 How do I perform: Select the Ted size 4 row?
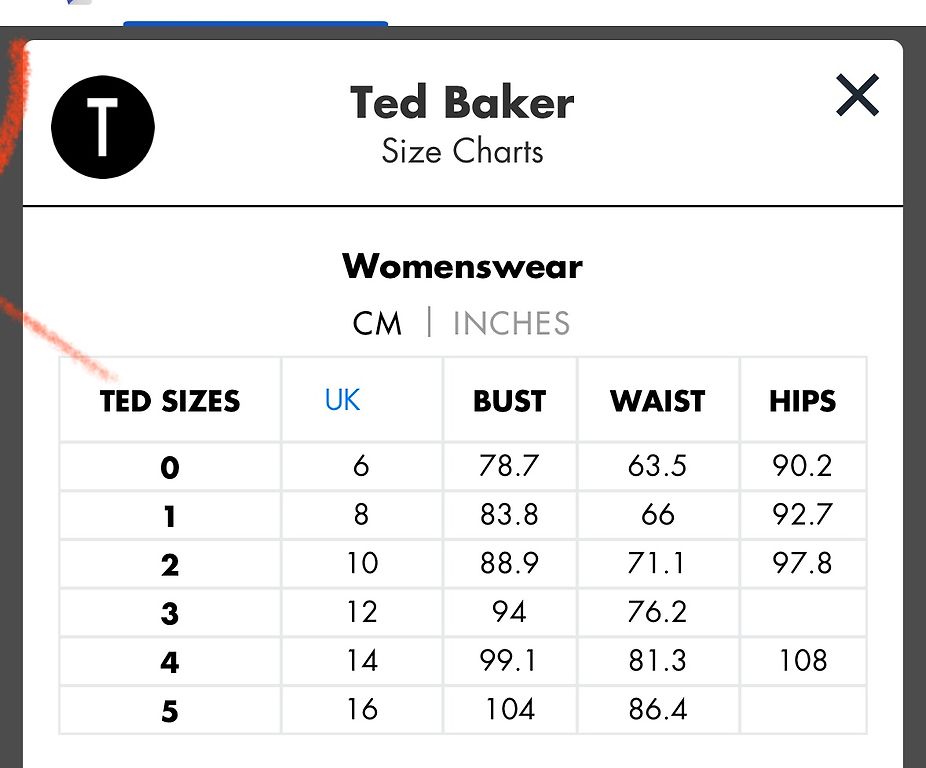(463, 661)
